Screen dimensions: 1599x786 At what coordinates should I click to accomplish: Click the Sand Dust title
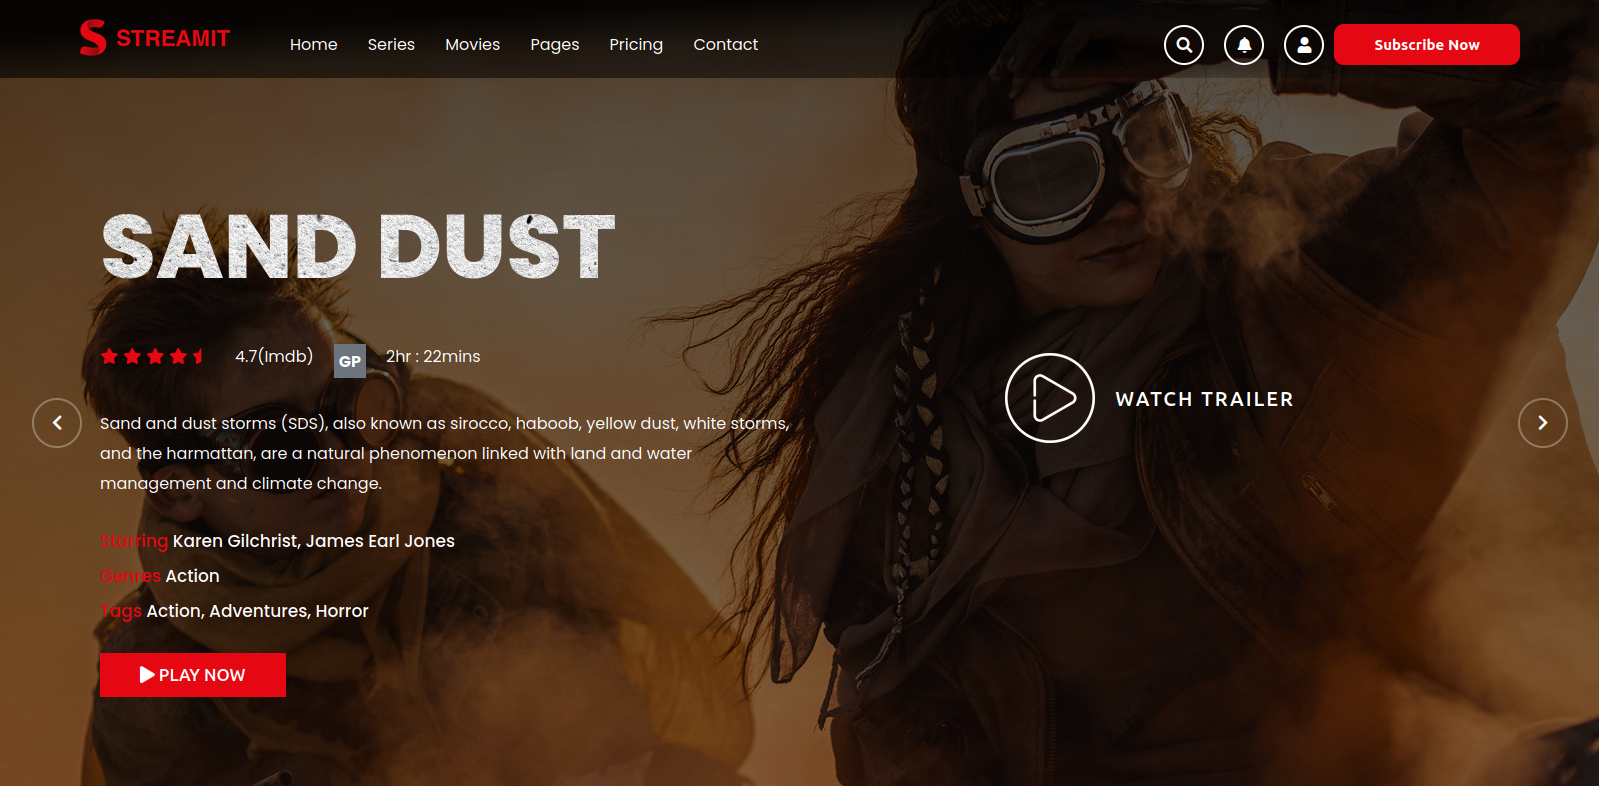tap(358, 247)
